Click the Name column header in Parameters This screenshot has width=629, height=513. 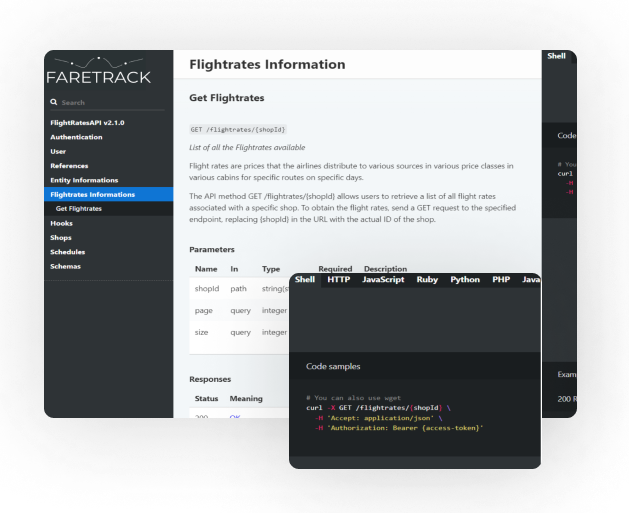[206, 269]
